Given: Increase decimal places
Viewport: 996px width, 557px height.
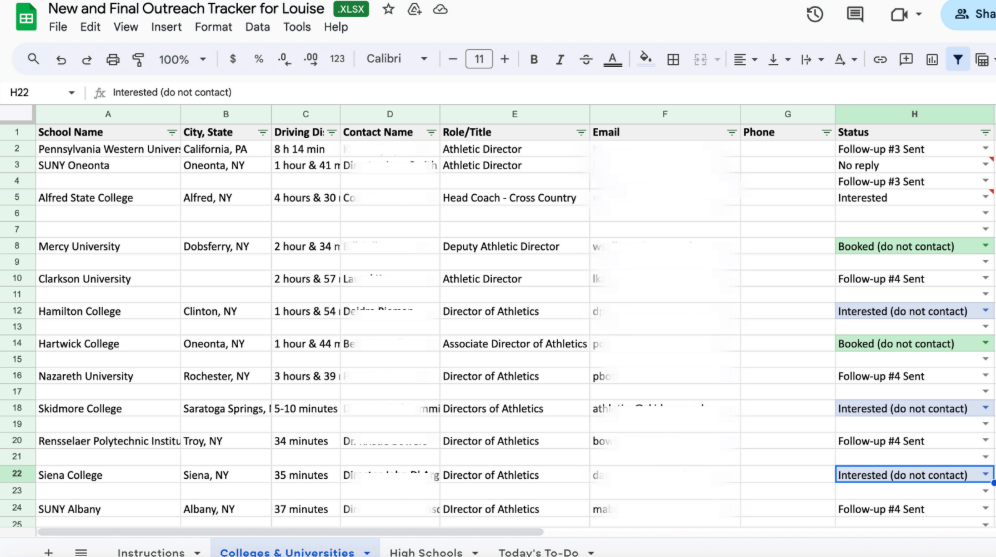Looking at the screenshot, I should (x=311, y=59).
